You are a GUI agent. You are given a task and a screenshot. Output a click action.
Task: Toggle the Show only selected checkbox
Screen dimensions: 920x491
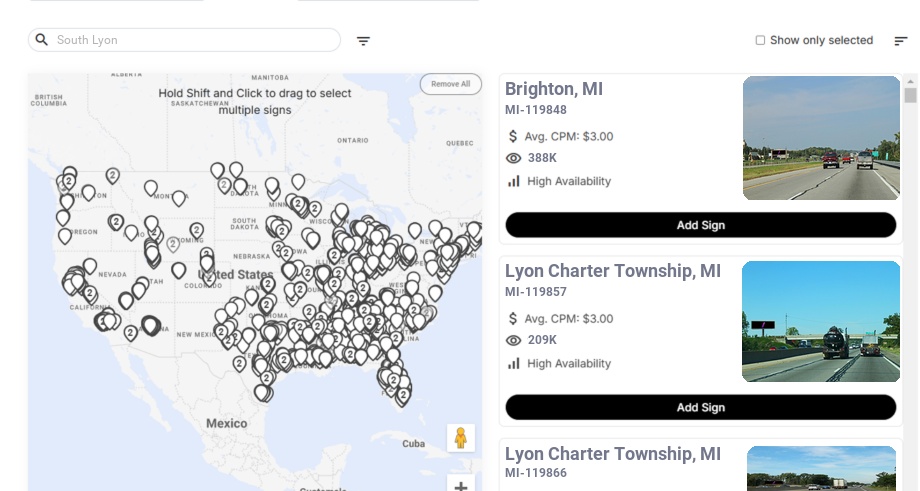coord(760,41)
